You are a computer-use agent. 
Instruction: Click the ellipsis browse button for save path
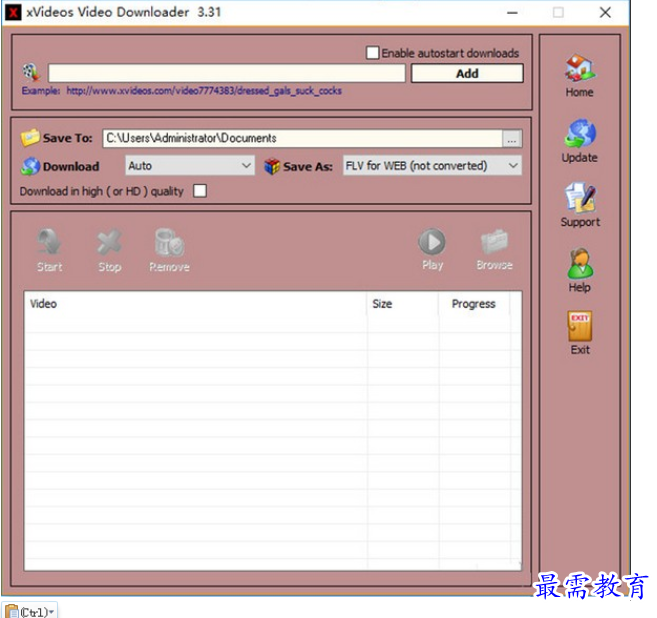point(512,139)
